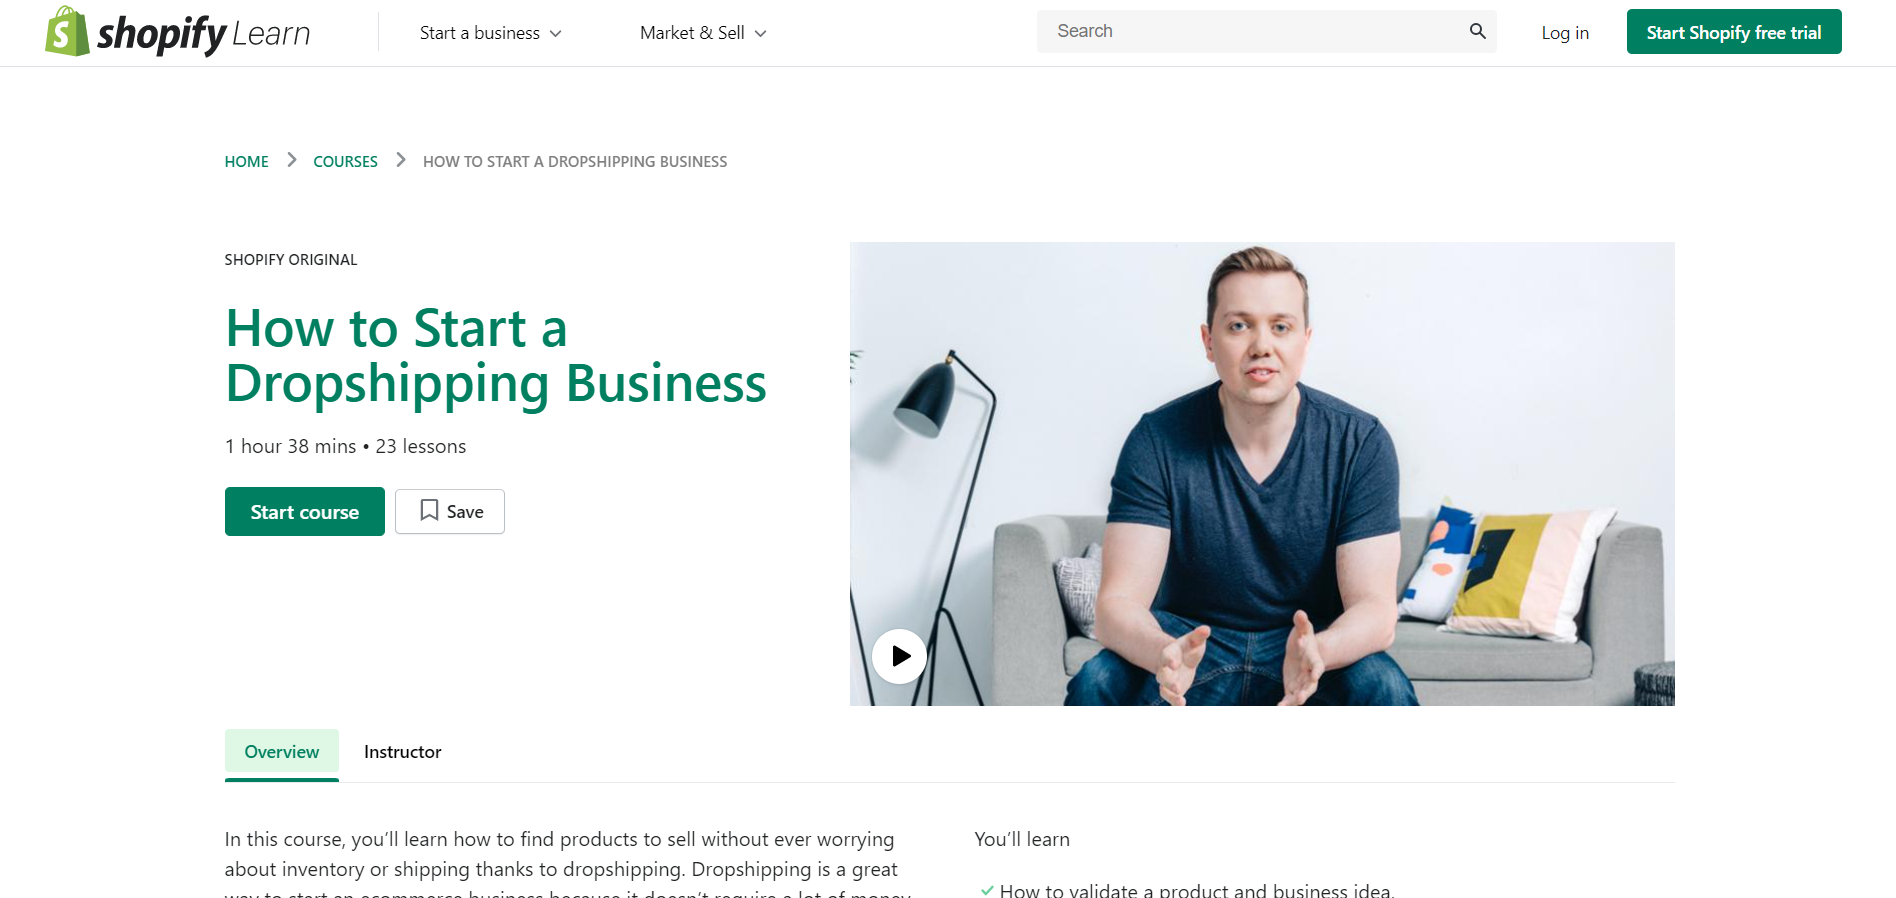
Task: Click the Shopify shopping bag logo
Action: click(x=67, y=32)
